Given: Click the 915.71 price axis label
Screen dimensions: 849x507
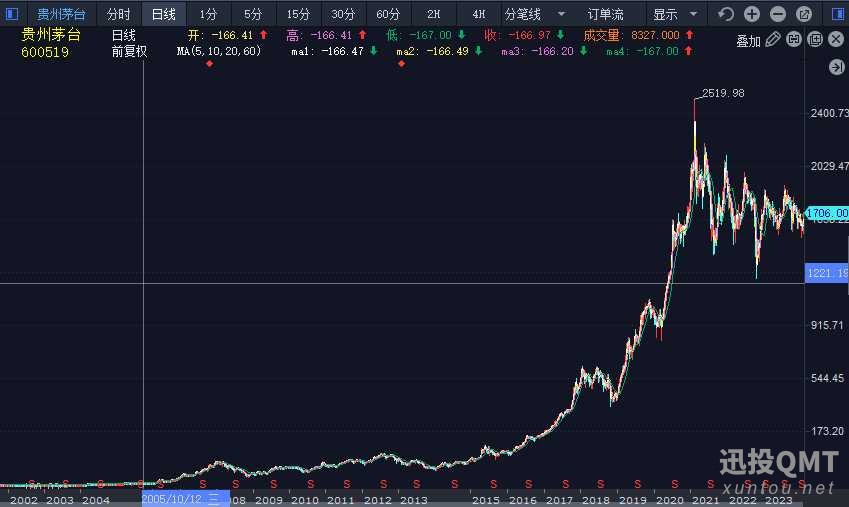Looking at the screenshot, I should pyautogui.click(x=827, y=326).
